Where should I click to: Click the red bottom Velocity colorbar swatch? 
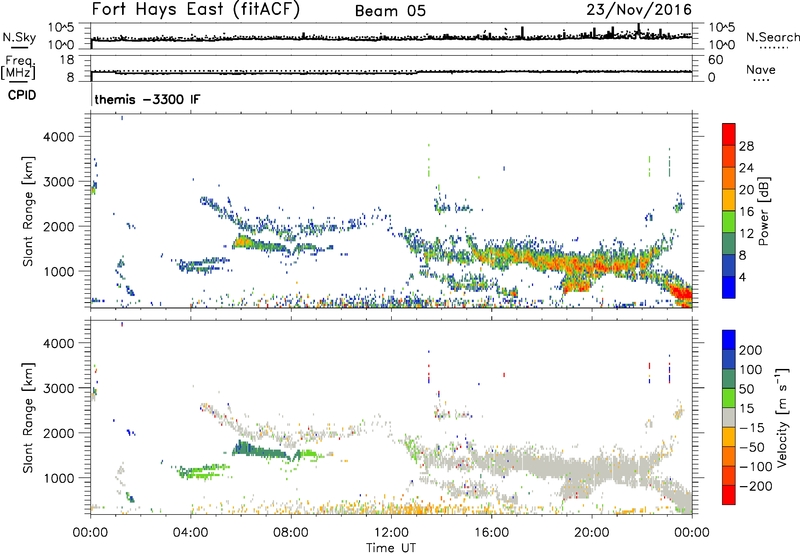[729, 495]
